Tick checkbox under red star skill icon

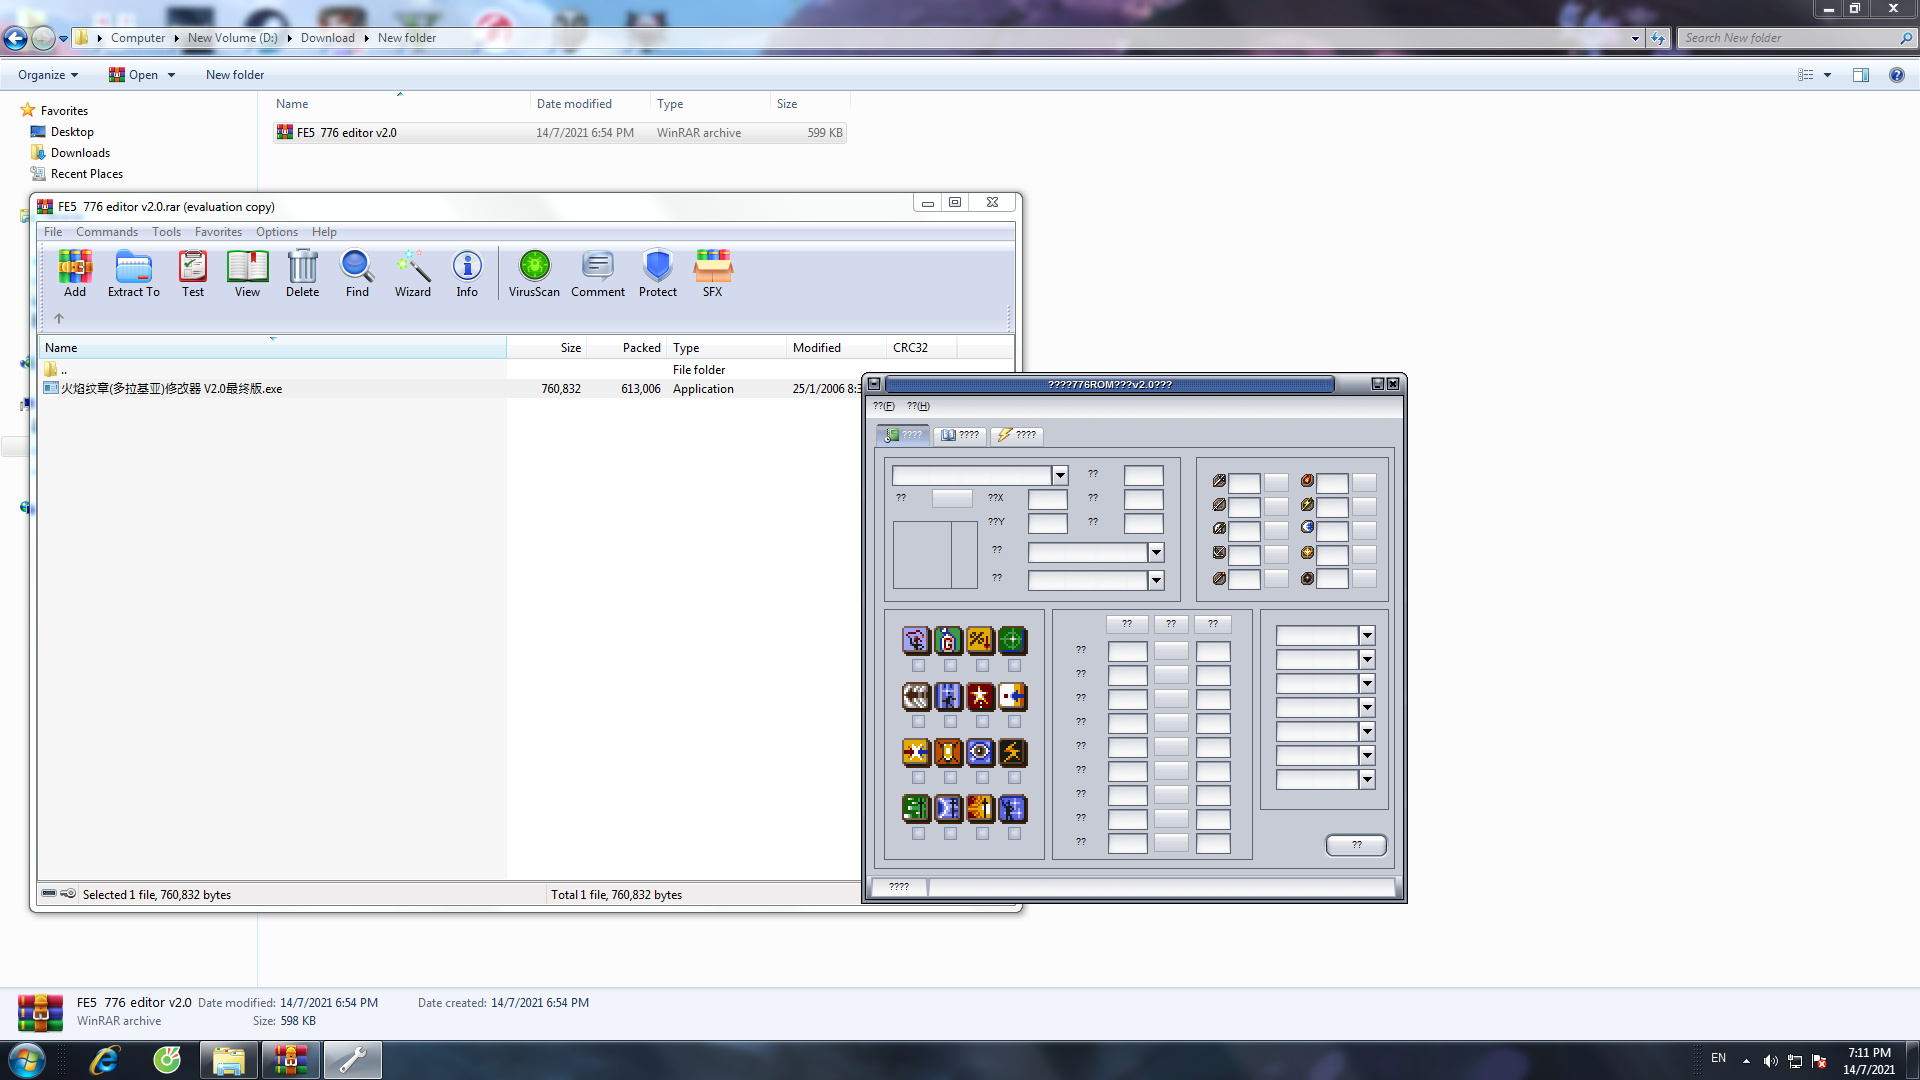(x=982, y=721)
